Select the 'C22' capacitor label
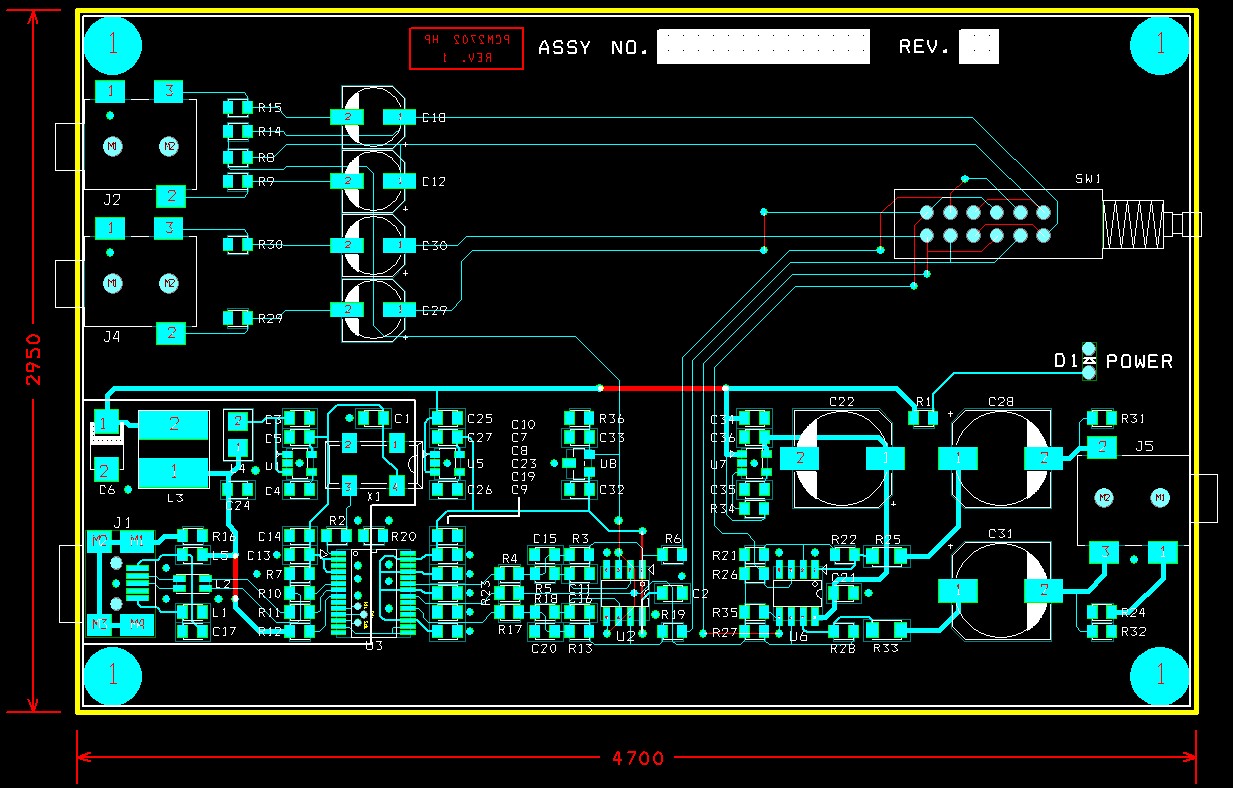 (x=842, y=401)
